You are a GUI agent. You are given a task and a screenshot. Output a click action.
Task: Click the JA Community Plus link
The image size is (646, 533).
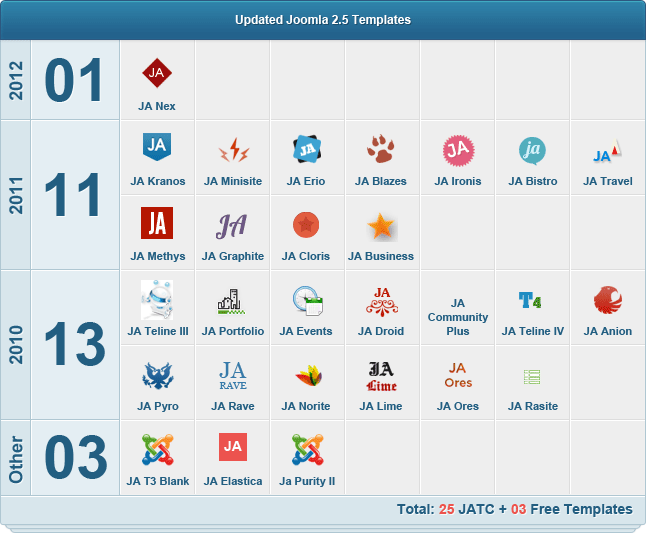coord(458,317)
